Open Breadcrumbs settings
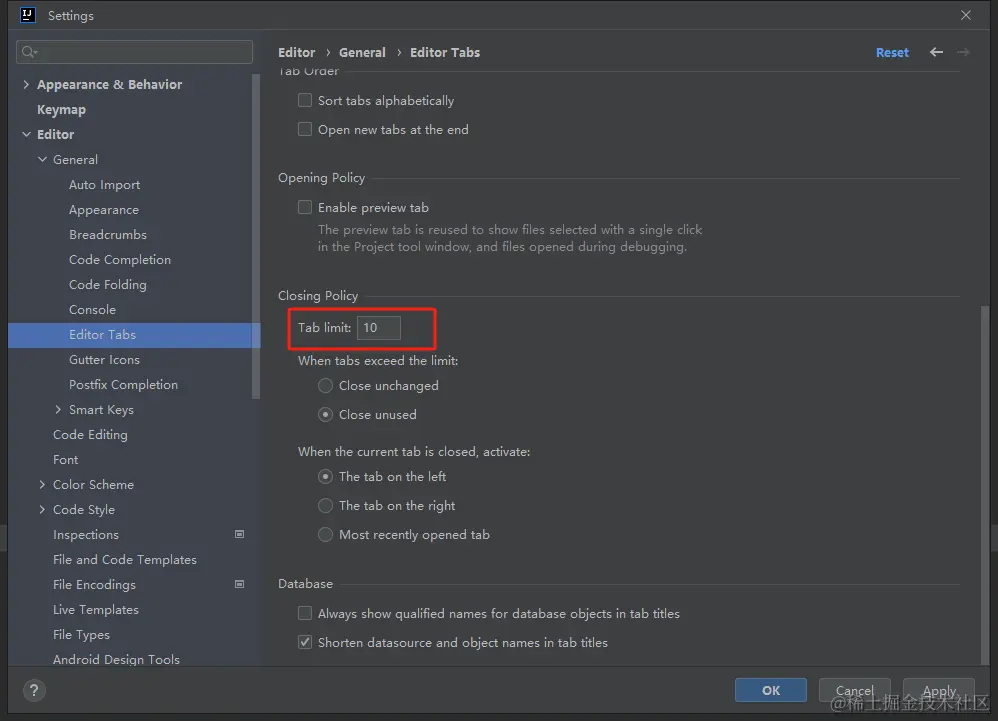The width and height of the screenshot is (998, 721). pos(108,234)
